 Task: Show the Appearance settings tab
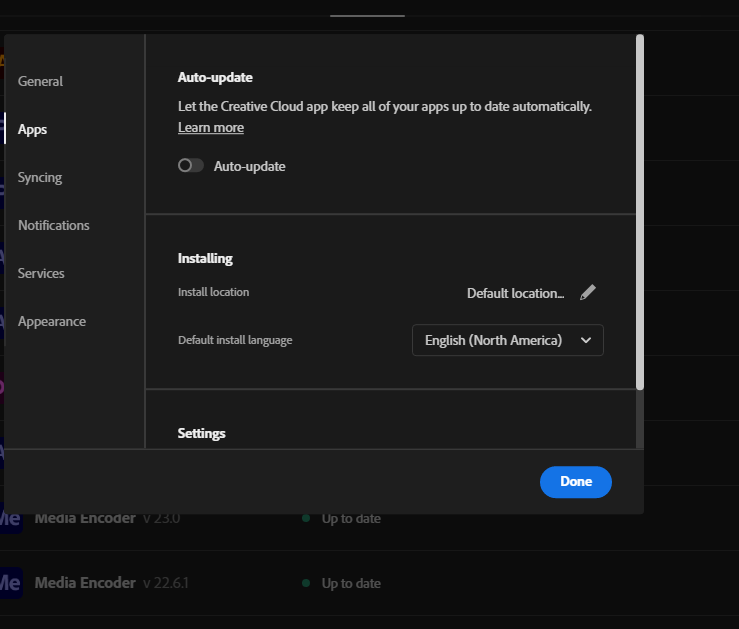[x=52, y=321]
